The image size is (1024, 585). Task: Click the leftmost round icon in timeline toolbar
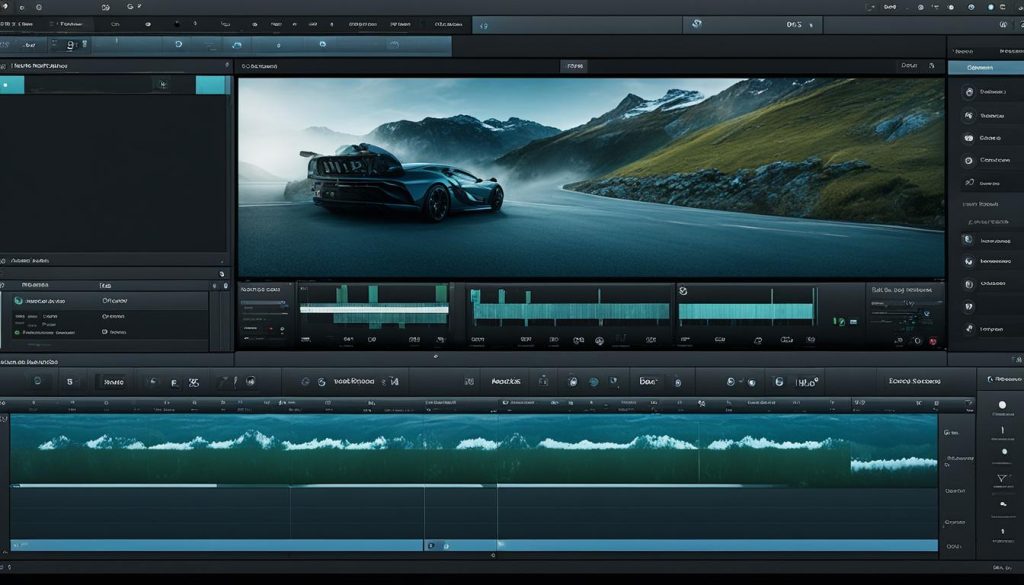pos(37,381)
